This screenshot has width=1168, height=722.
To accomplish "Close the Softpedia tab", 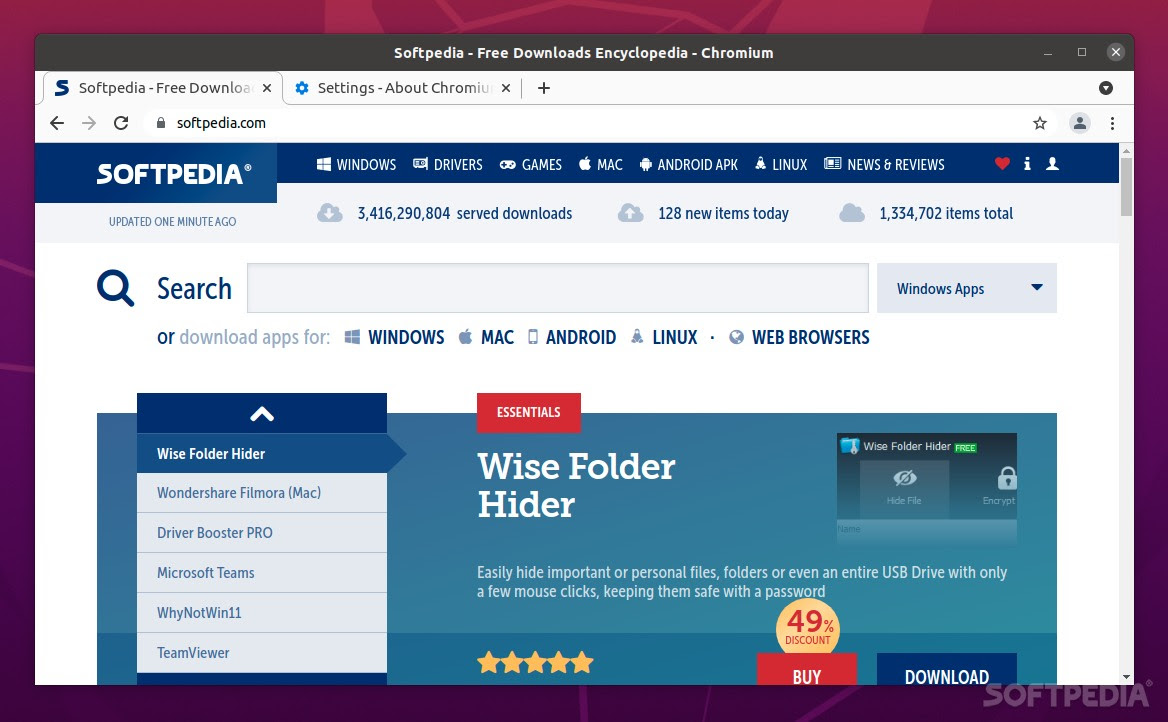I will (x=267, y=88).
